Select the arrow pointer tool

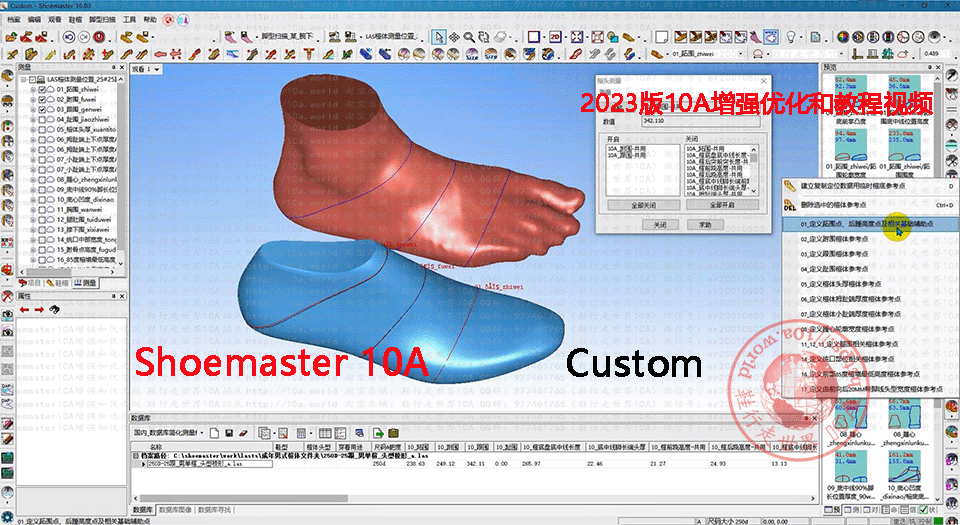pyautogui.click(x=439, y=37)
